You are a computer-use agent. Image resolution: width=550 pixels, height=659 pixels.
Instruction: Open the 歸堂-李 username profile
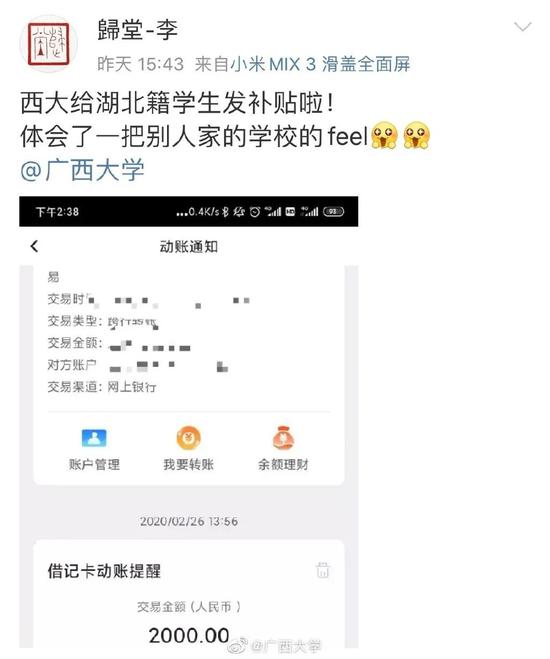tap(137, 30)
